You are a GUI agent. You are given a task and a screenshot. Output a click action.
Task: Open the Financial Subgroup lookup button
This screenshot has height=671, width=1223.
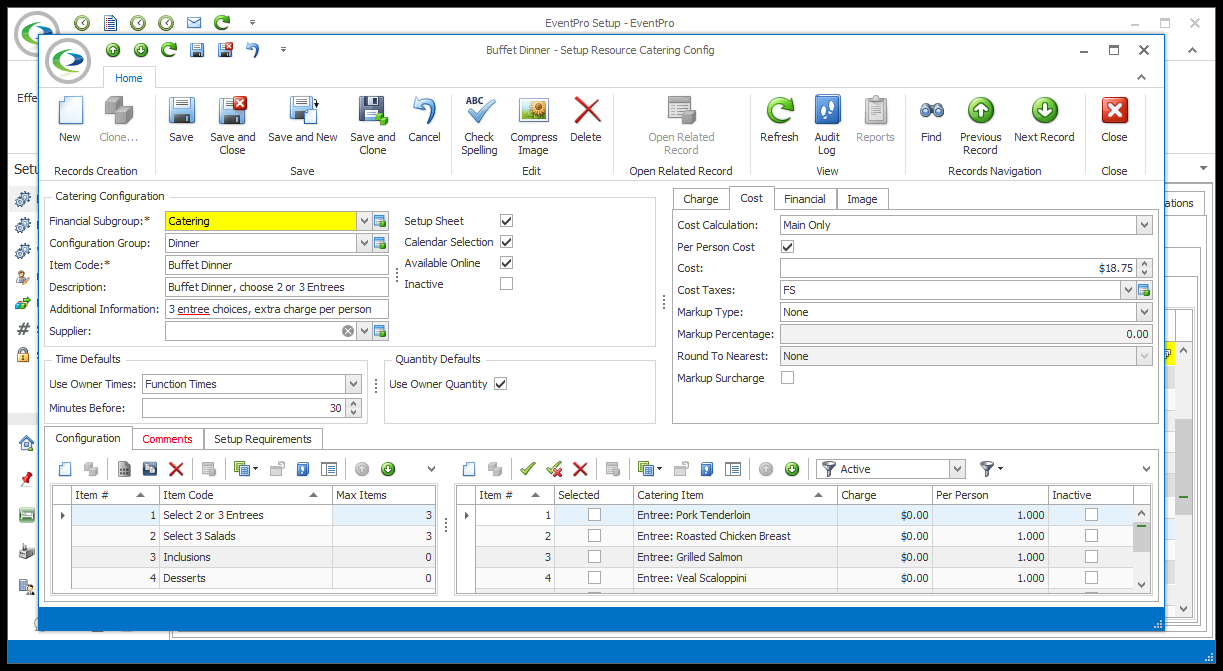coord(380,221)
